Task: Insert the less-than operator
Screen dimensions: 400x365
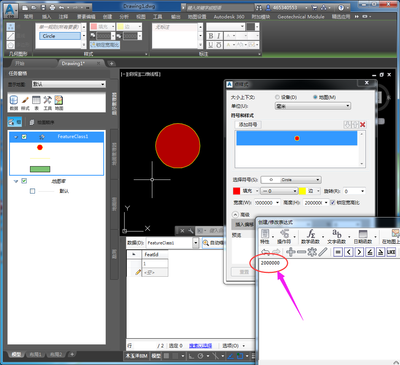Action: click(x=348, y=252)
